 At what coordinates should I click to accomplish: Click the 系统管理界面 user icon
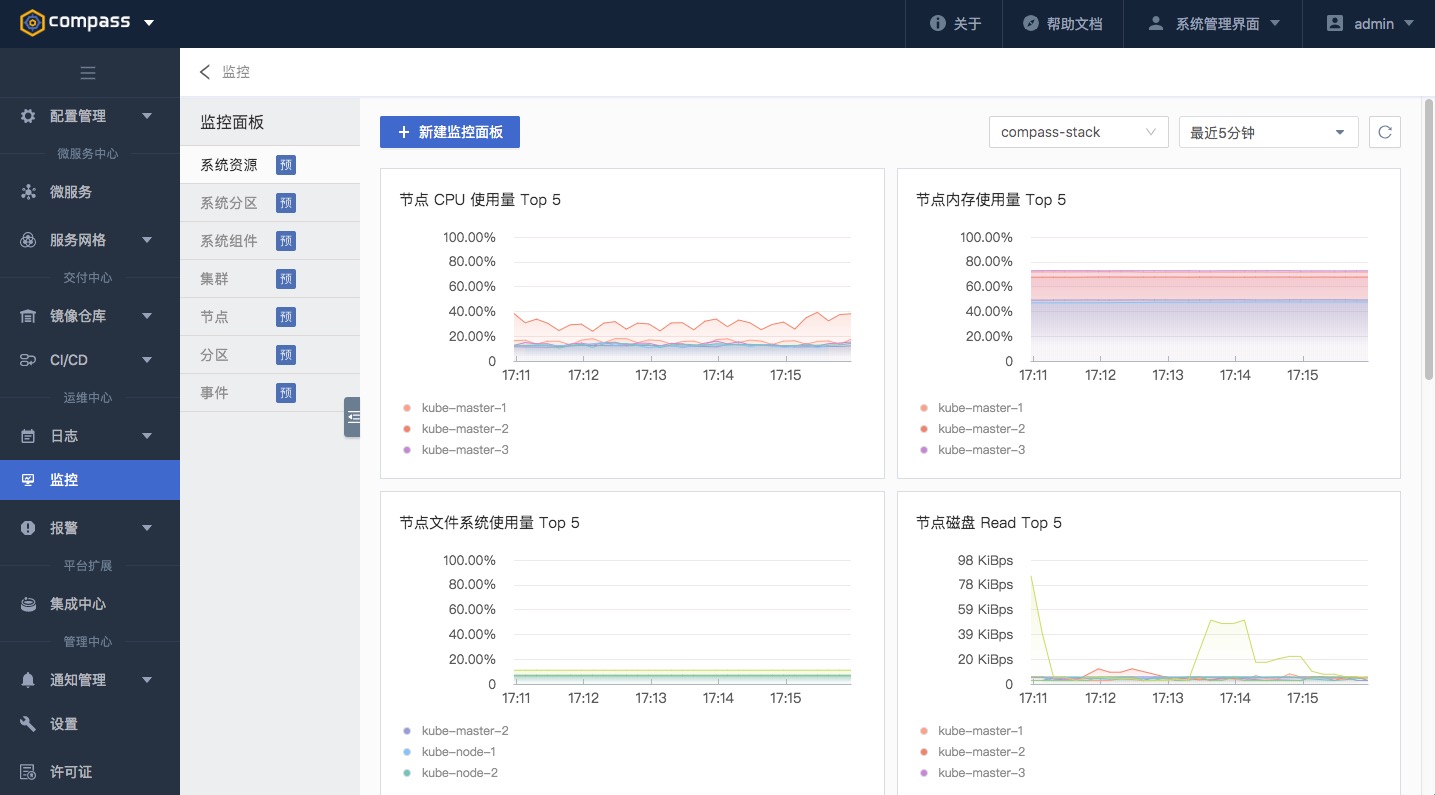point(1156,23)
